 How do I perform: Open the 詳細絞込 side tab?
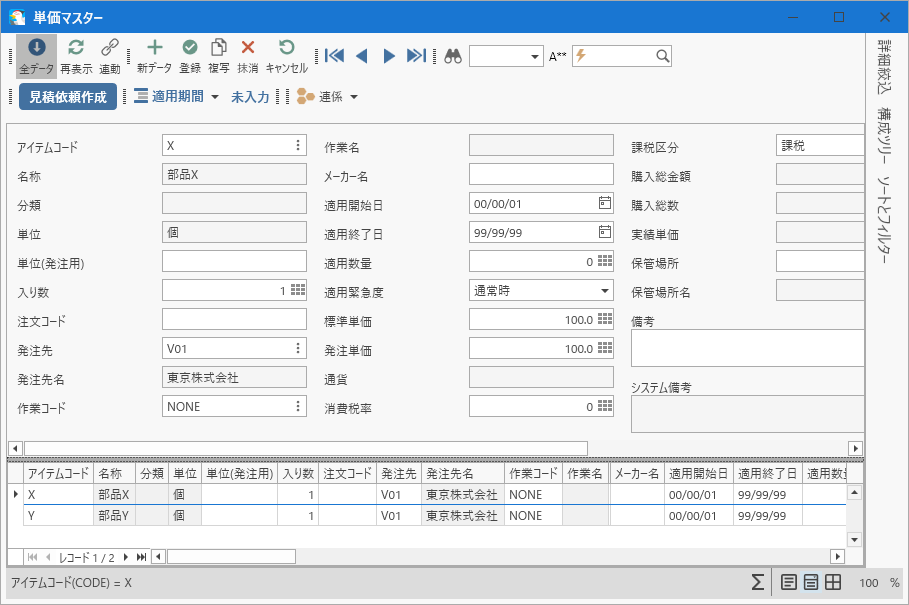(884, 68)
